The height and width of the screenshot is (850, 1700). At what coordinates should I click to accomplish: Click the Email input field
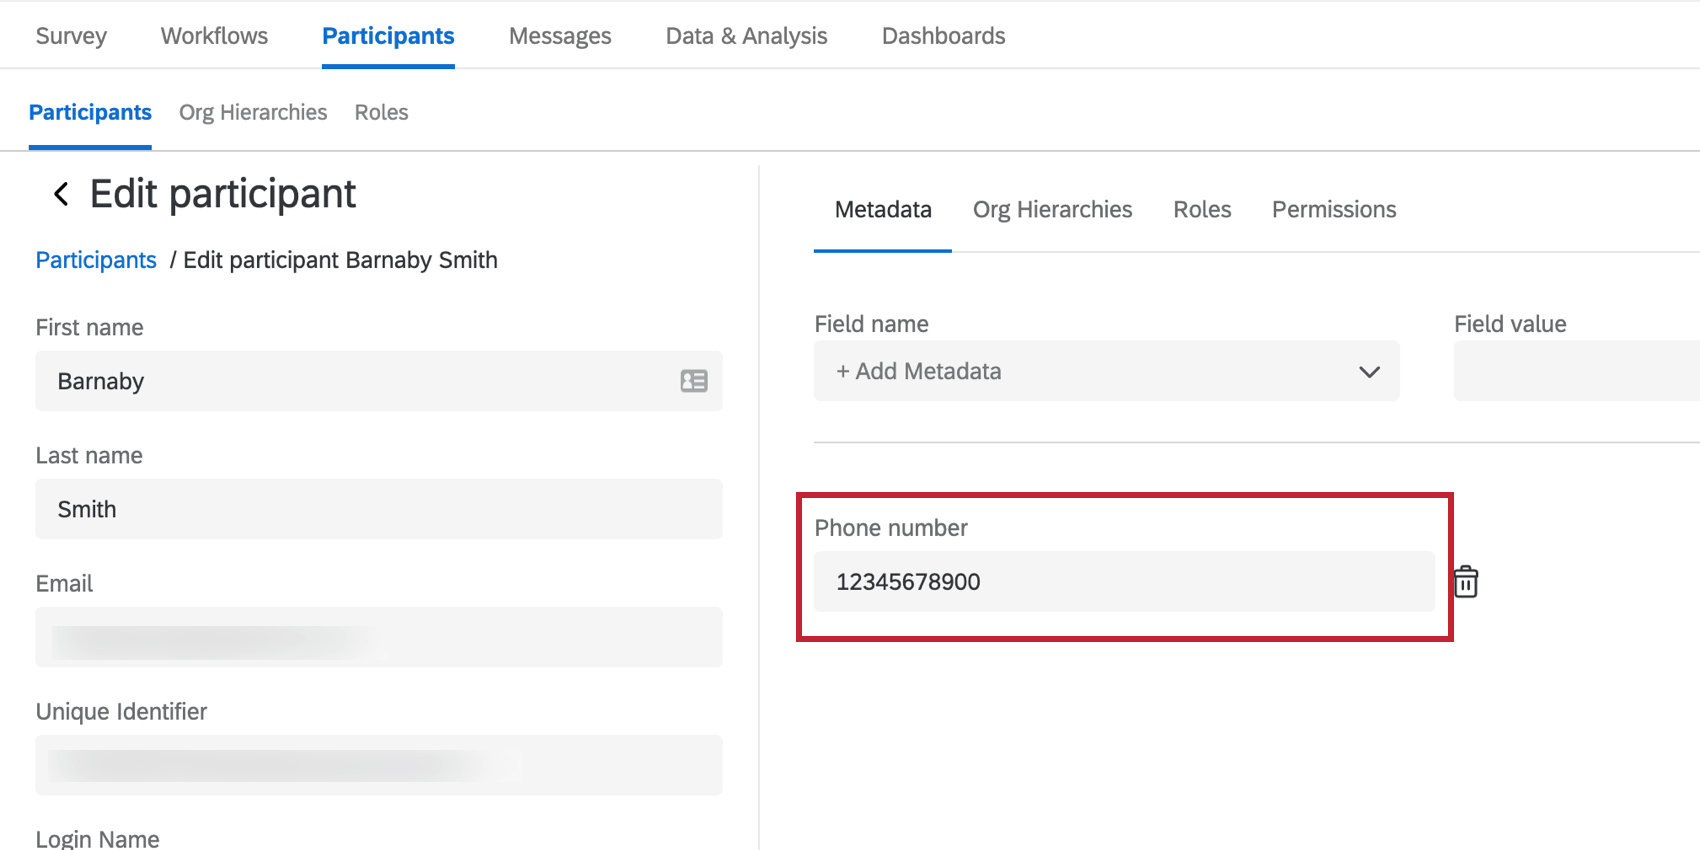click(x=378, y=637)
